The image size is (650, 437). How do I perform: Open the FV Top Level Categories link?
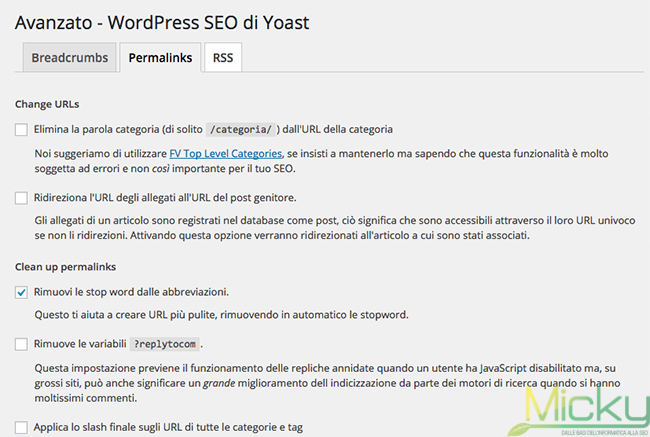point(226,153)
